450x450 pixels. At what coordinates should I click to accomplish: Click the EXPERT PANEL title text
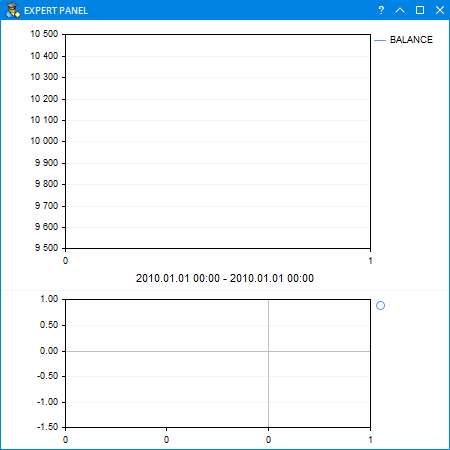pyautogui.click(x=56, y=11)
